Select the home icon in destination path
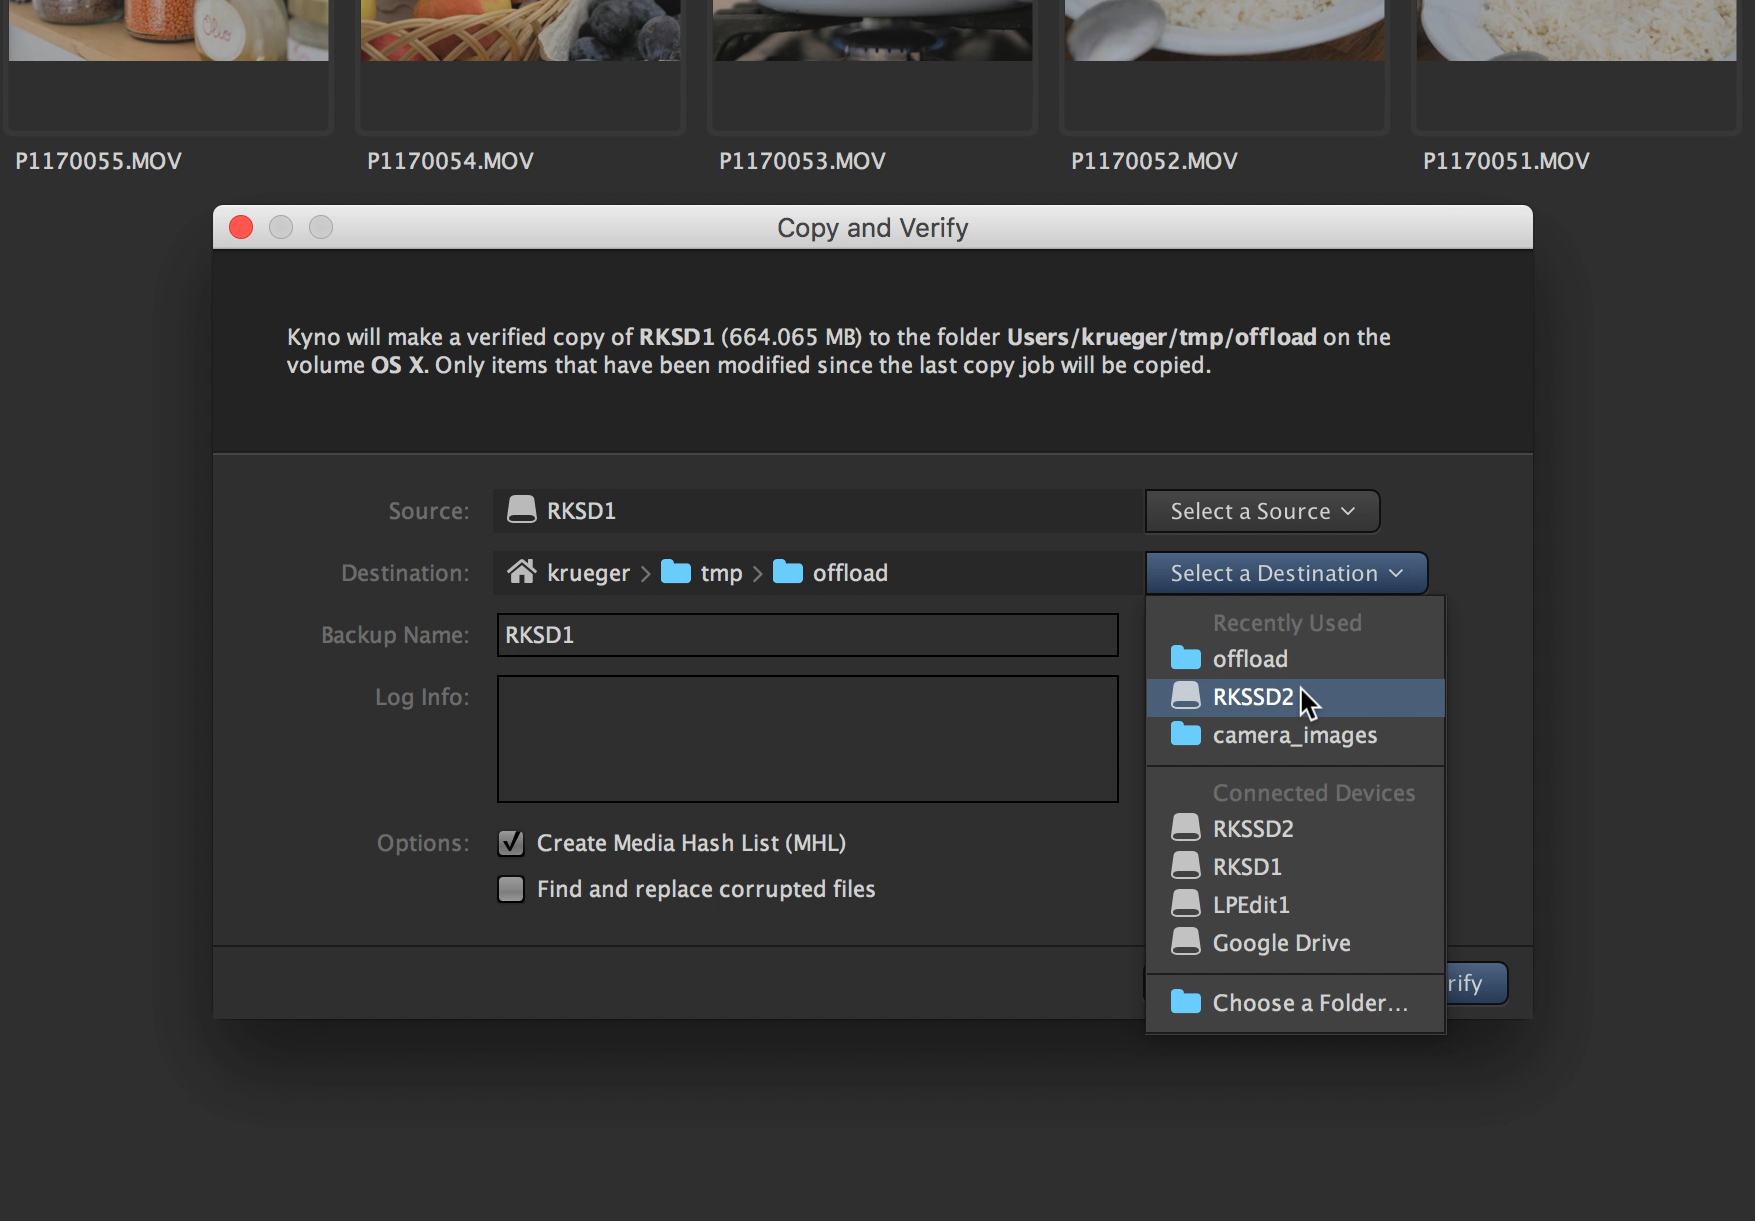This screenshot has width=1755, height=1221. coord(522,572)
